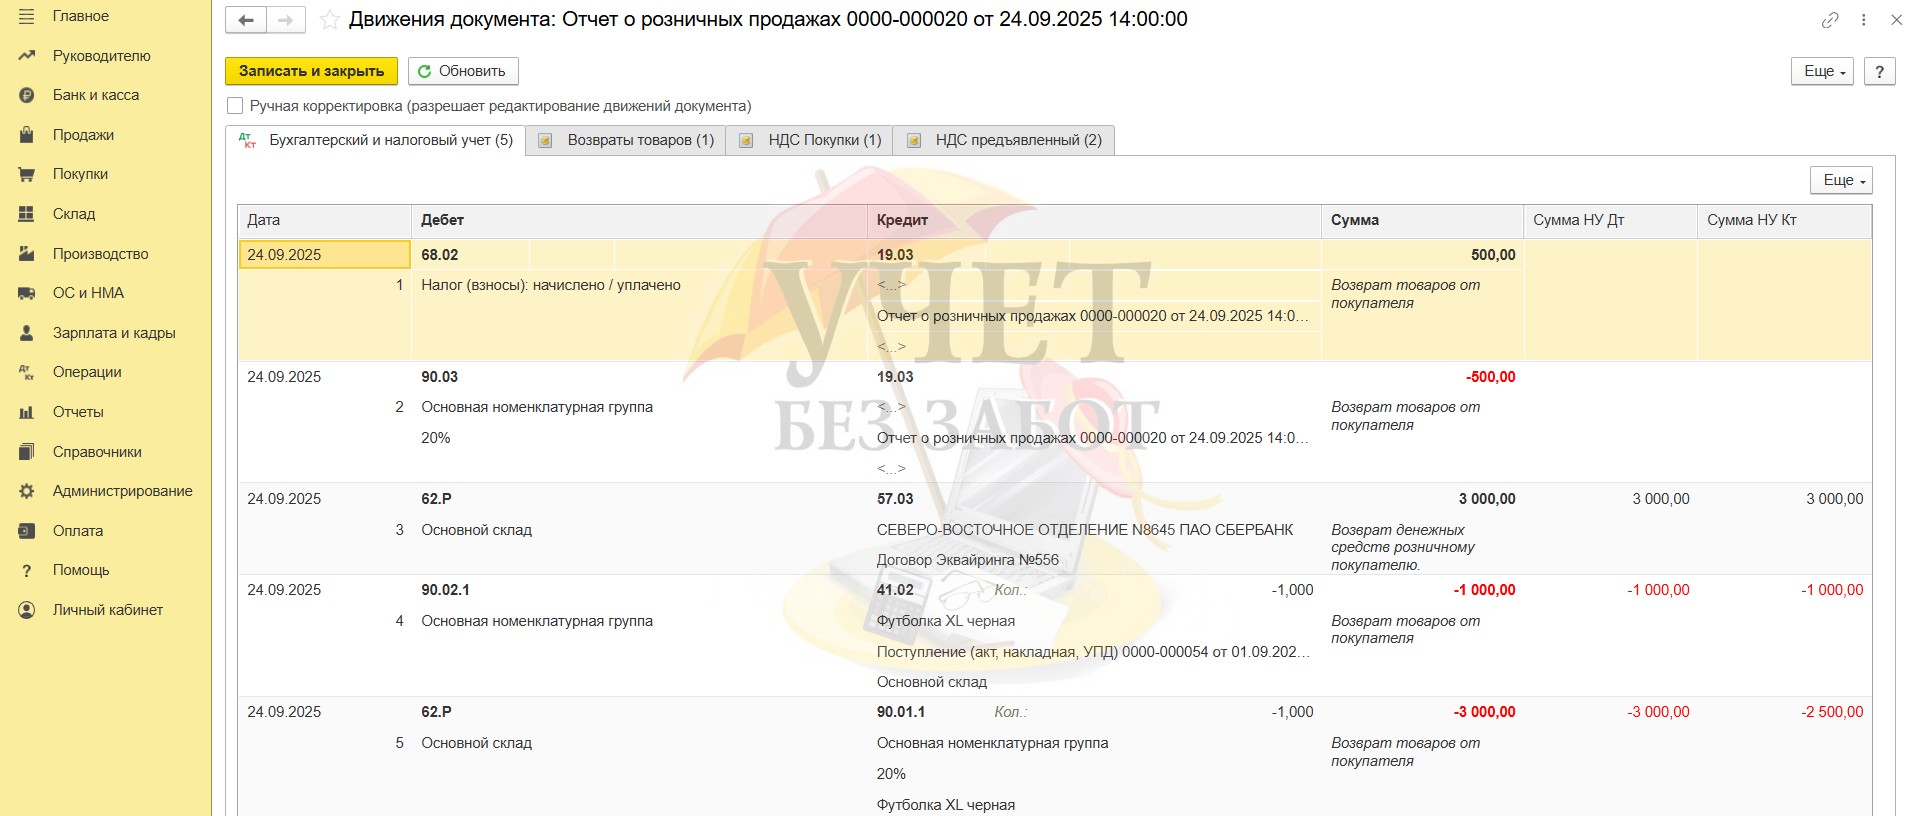Click the Кредит column header
The height and width of the screenshot is (816, 1920).
click(x=1094, y=220)
